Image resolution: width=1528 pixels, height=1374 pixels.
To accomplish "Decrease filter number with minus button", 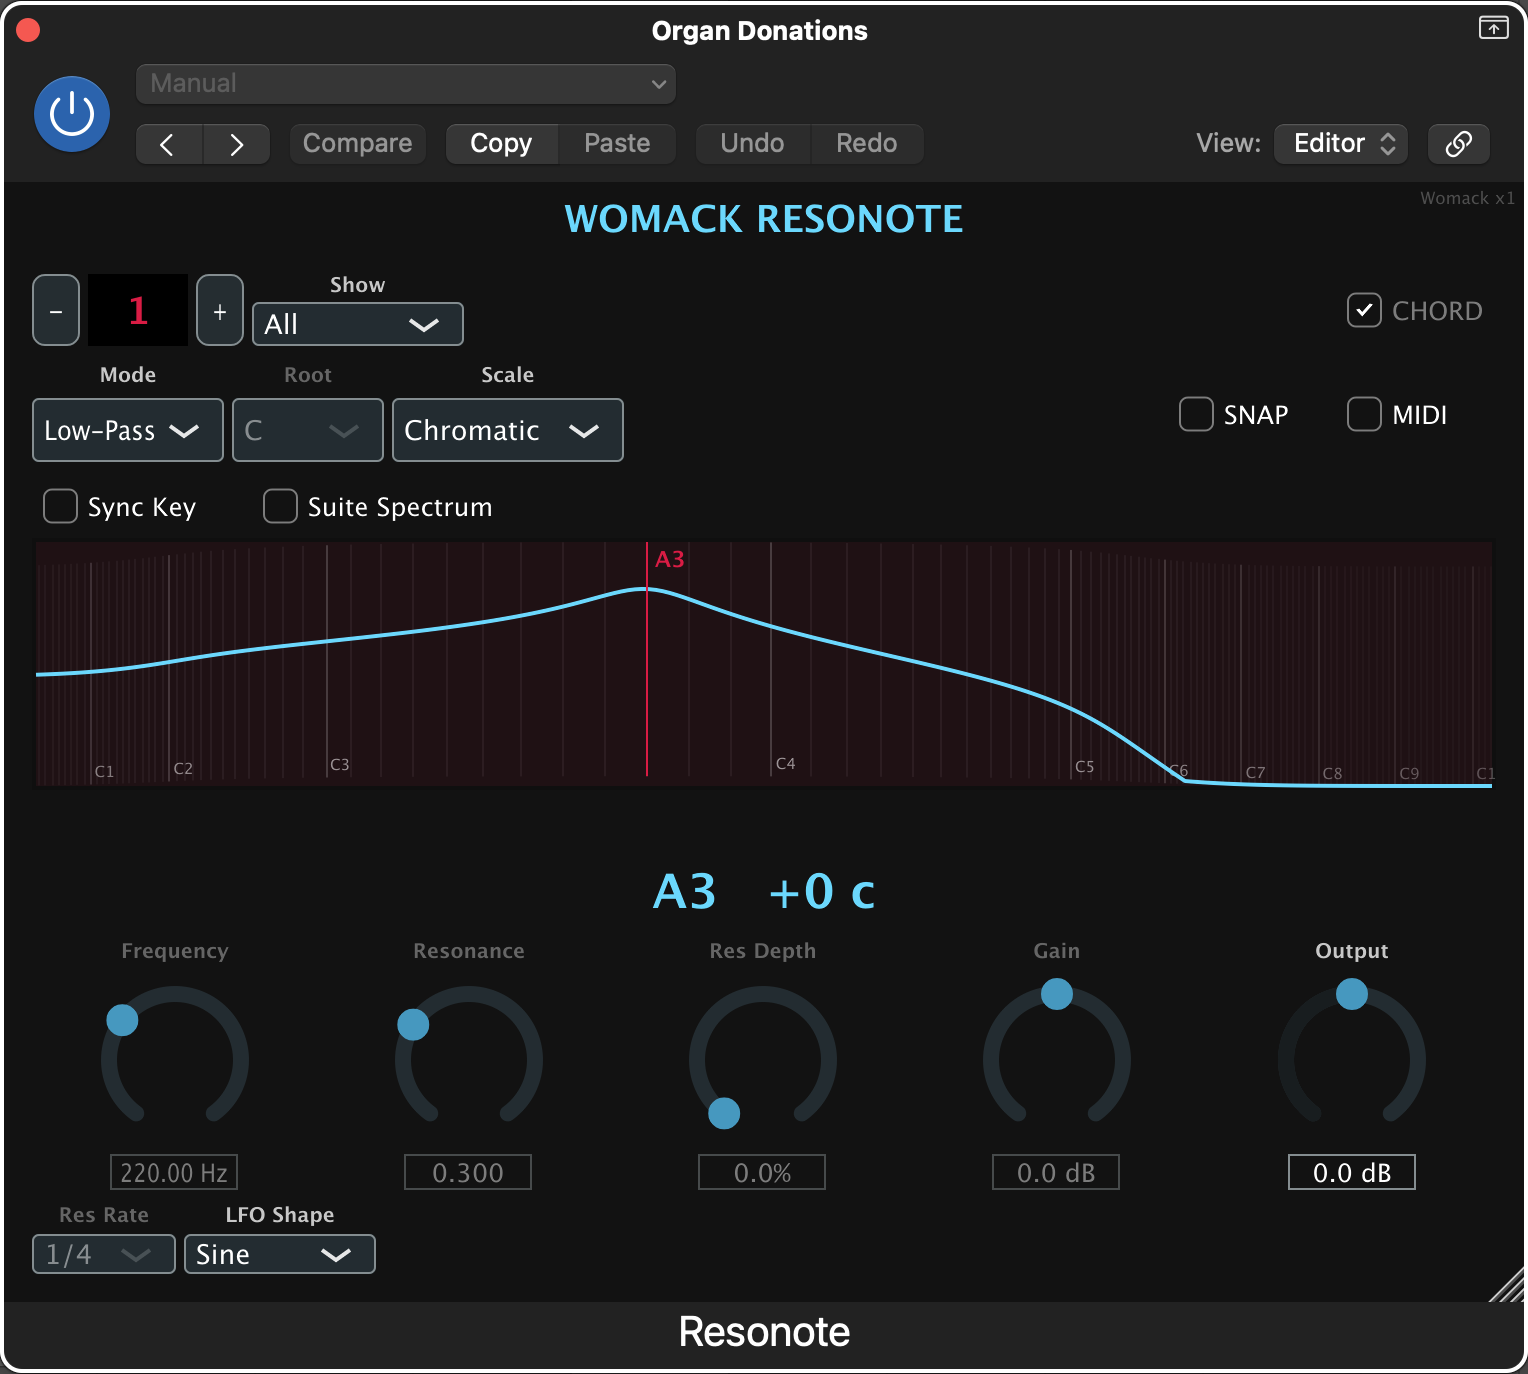I will (x=56, y=310).
